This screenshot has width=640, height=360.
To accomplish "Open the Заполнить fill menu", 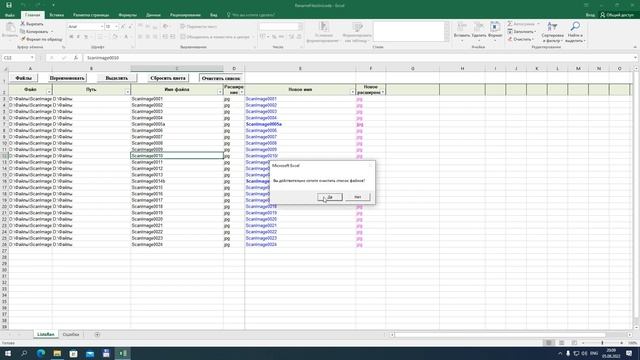I will pos(522,31).
